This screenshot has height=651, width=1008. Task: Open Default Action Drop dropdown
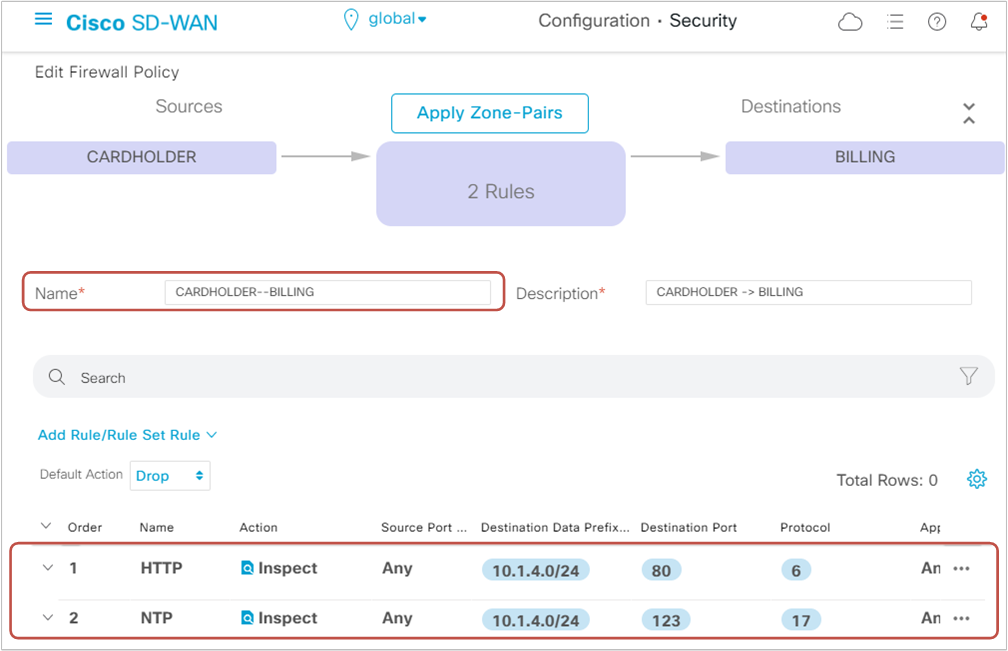[x=171, y=476]
